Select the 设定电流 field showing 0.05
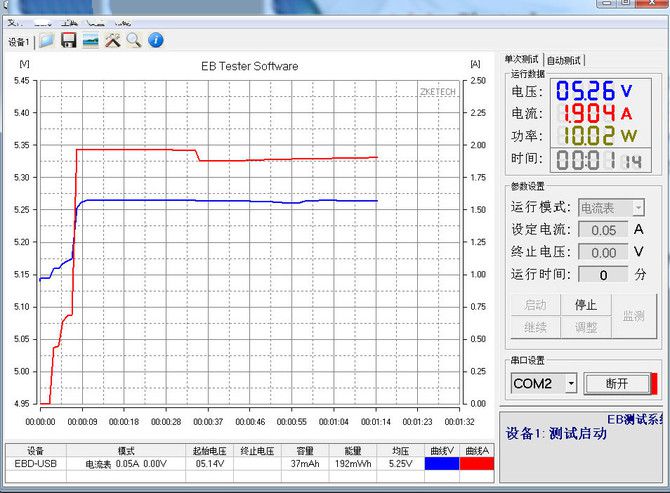Viewport: 670px width, 493px height. pos(603,230)
